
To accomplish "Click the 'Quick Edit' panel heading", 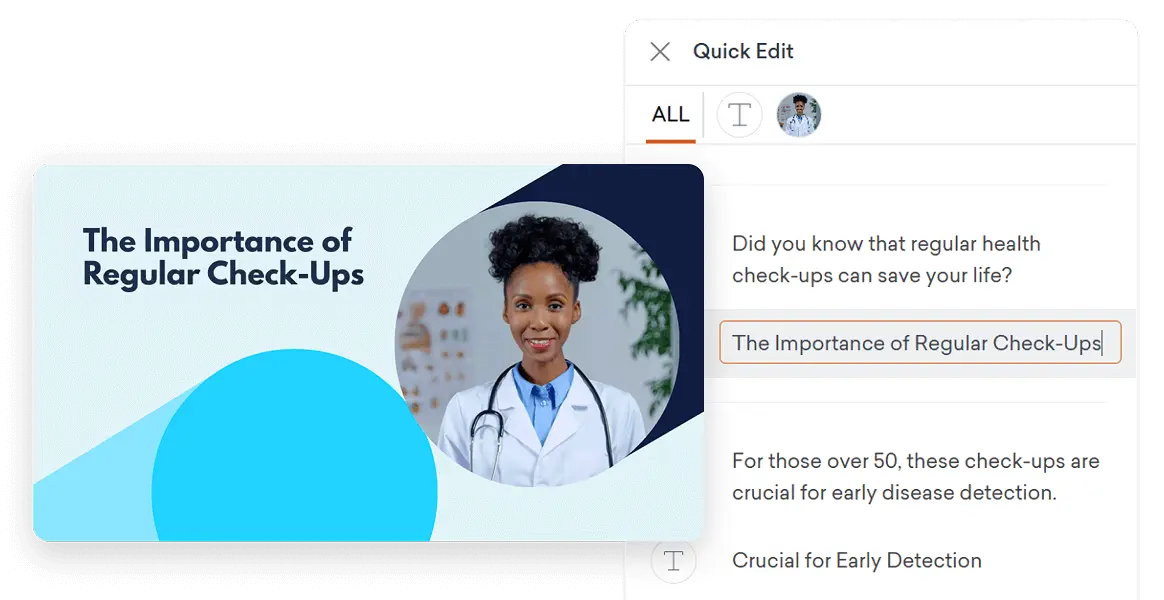I will tap(743, 51).
